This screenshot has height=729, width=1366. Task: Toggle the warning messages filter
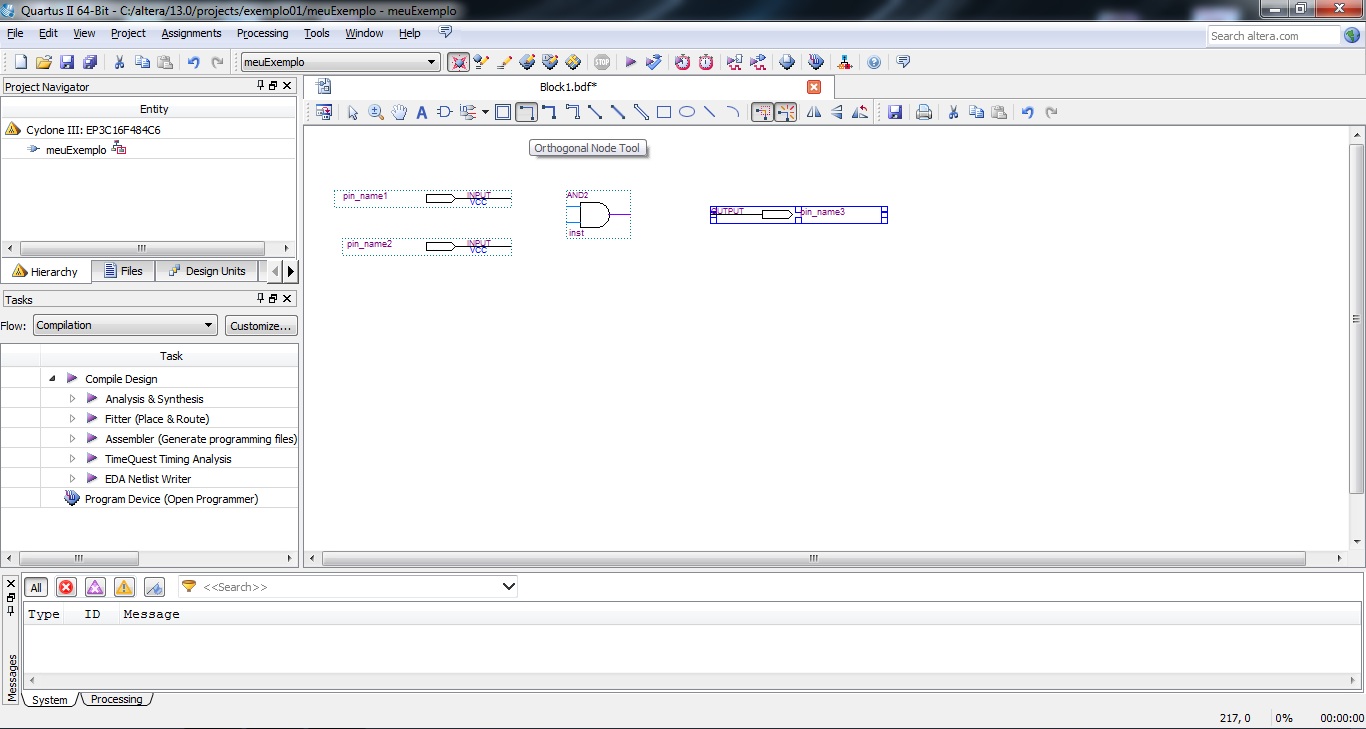tap(124, 587)
